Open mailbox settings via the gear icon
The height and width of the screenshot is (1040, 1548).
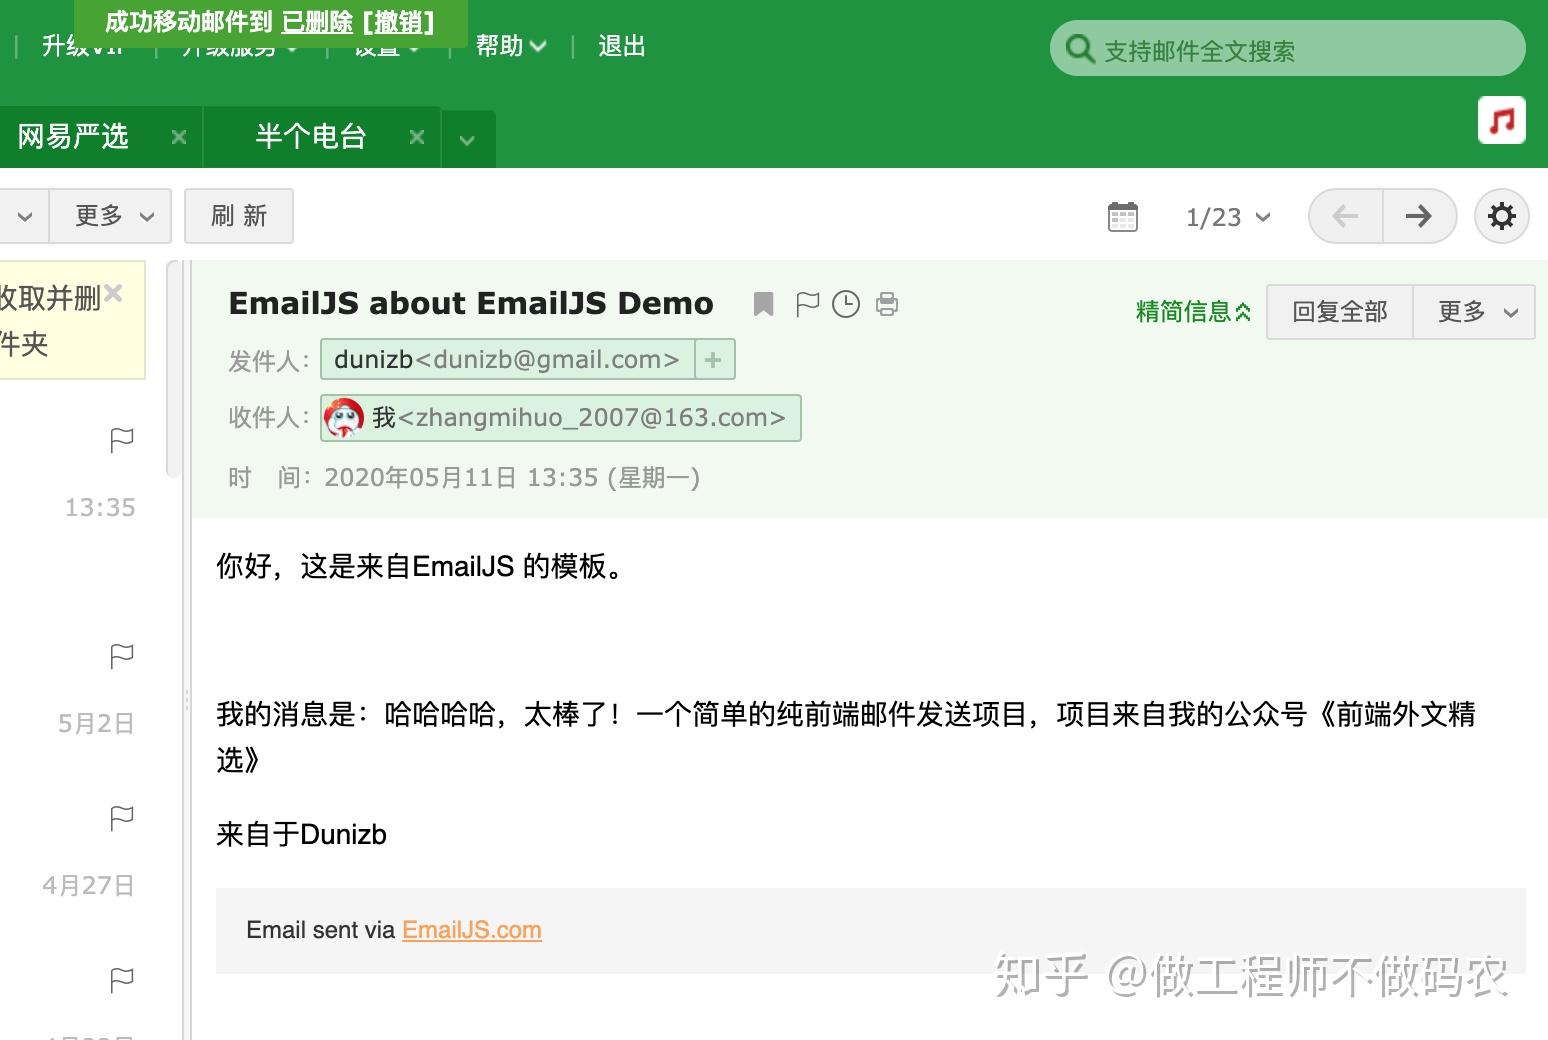[x=1500, y=216]
